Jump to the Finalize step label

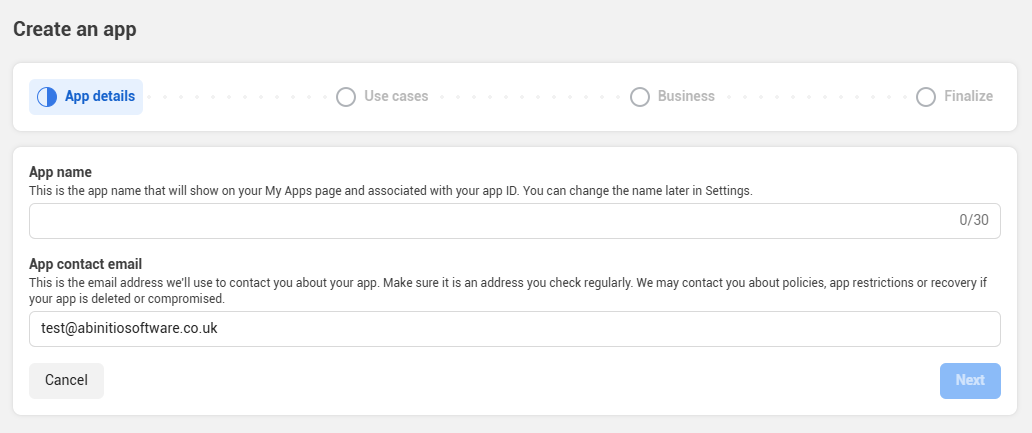968,97
